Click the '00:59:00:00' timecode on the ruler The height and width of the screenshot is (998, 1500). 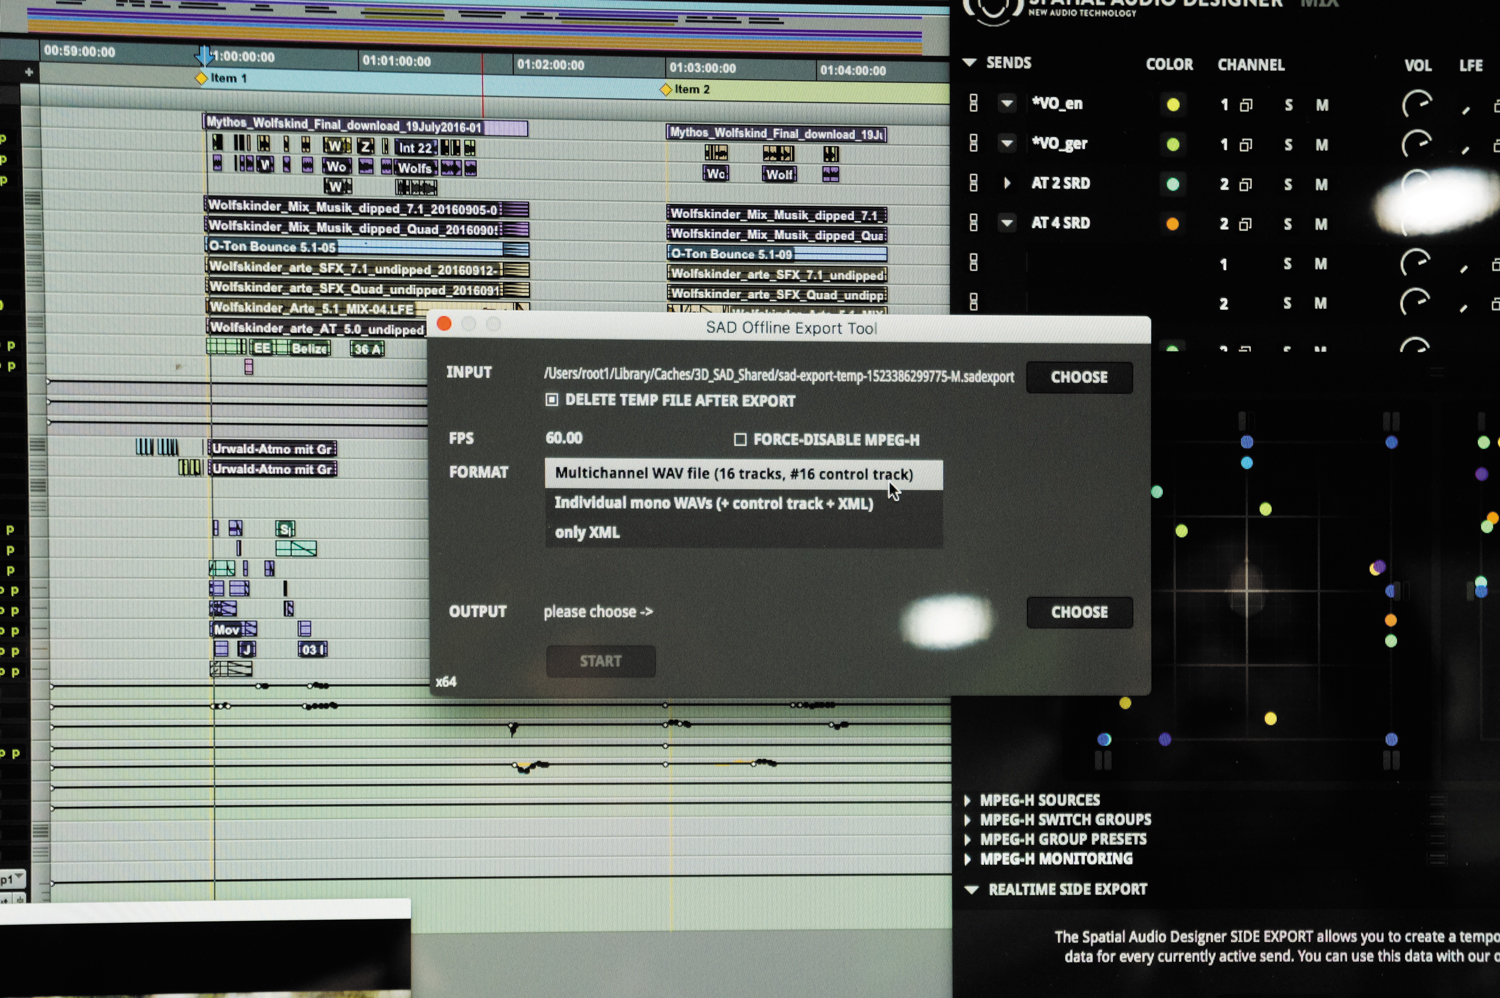[79, 51]
